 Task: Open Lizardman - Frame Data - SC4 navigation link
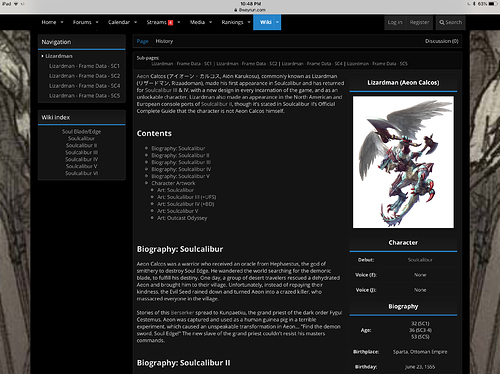click(x=84, y=86)
